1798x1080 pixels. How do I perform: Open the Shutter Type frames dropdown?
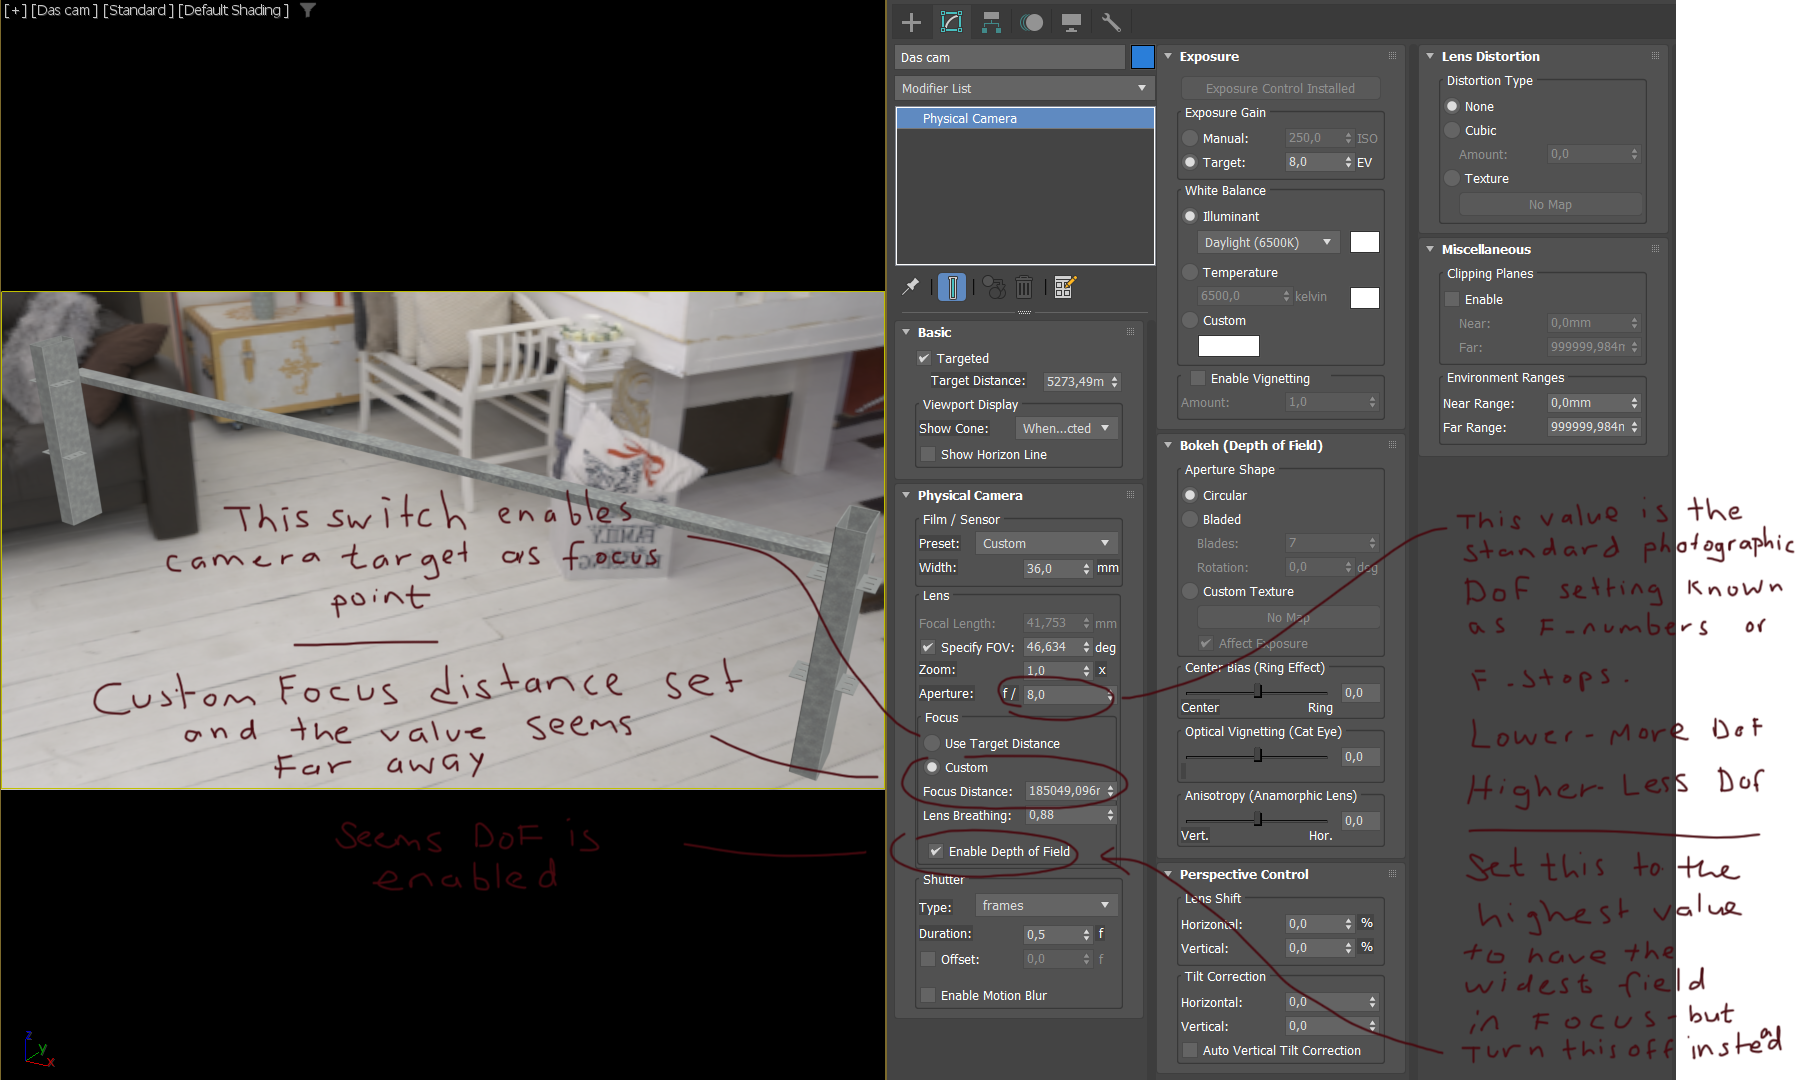click(1046, 905)
